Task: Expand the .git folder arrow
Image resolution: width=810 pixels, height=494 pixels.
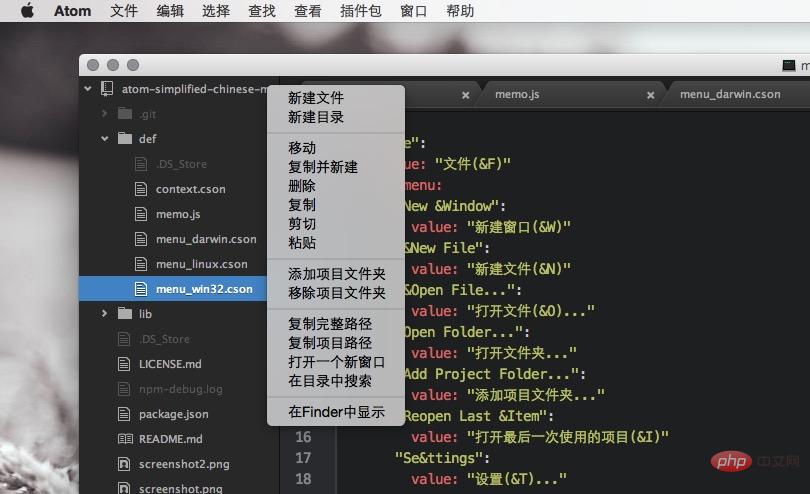Action: 104,113
